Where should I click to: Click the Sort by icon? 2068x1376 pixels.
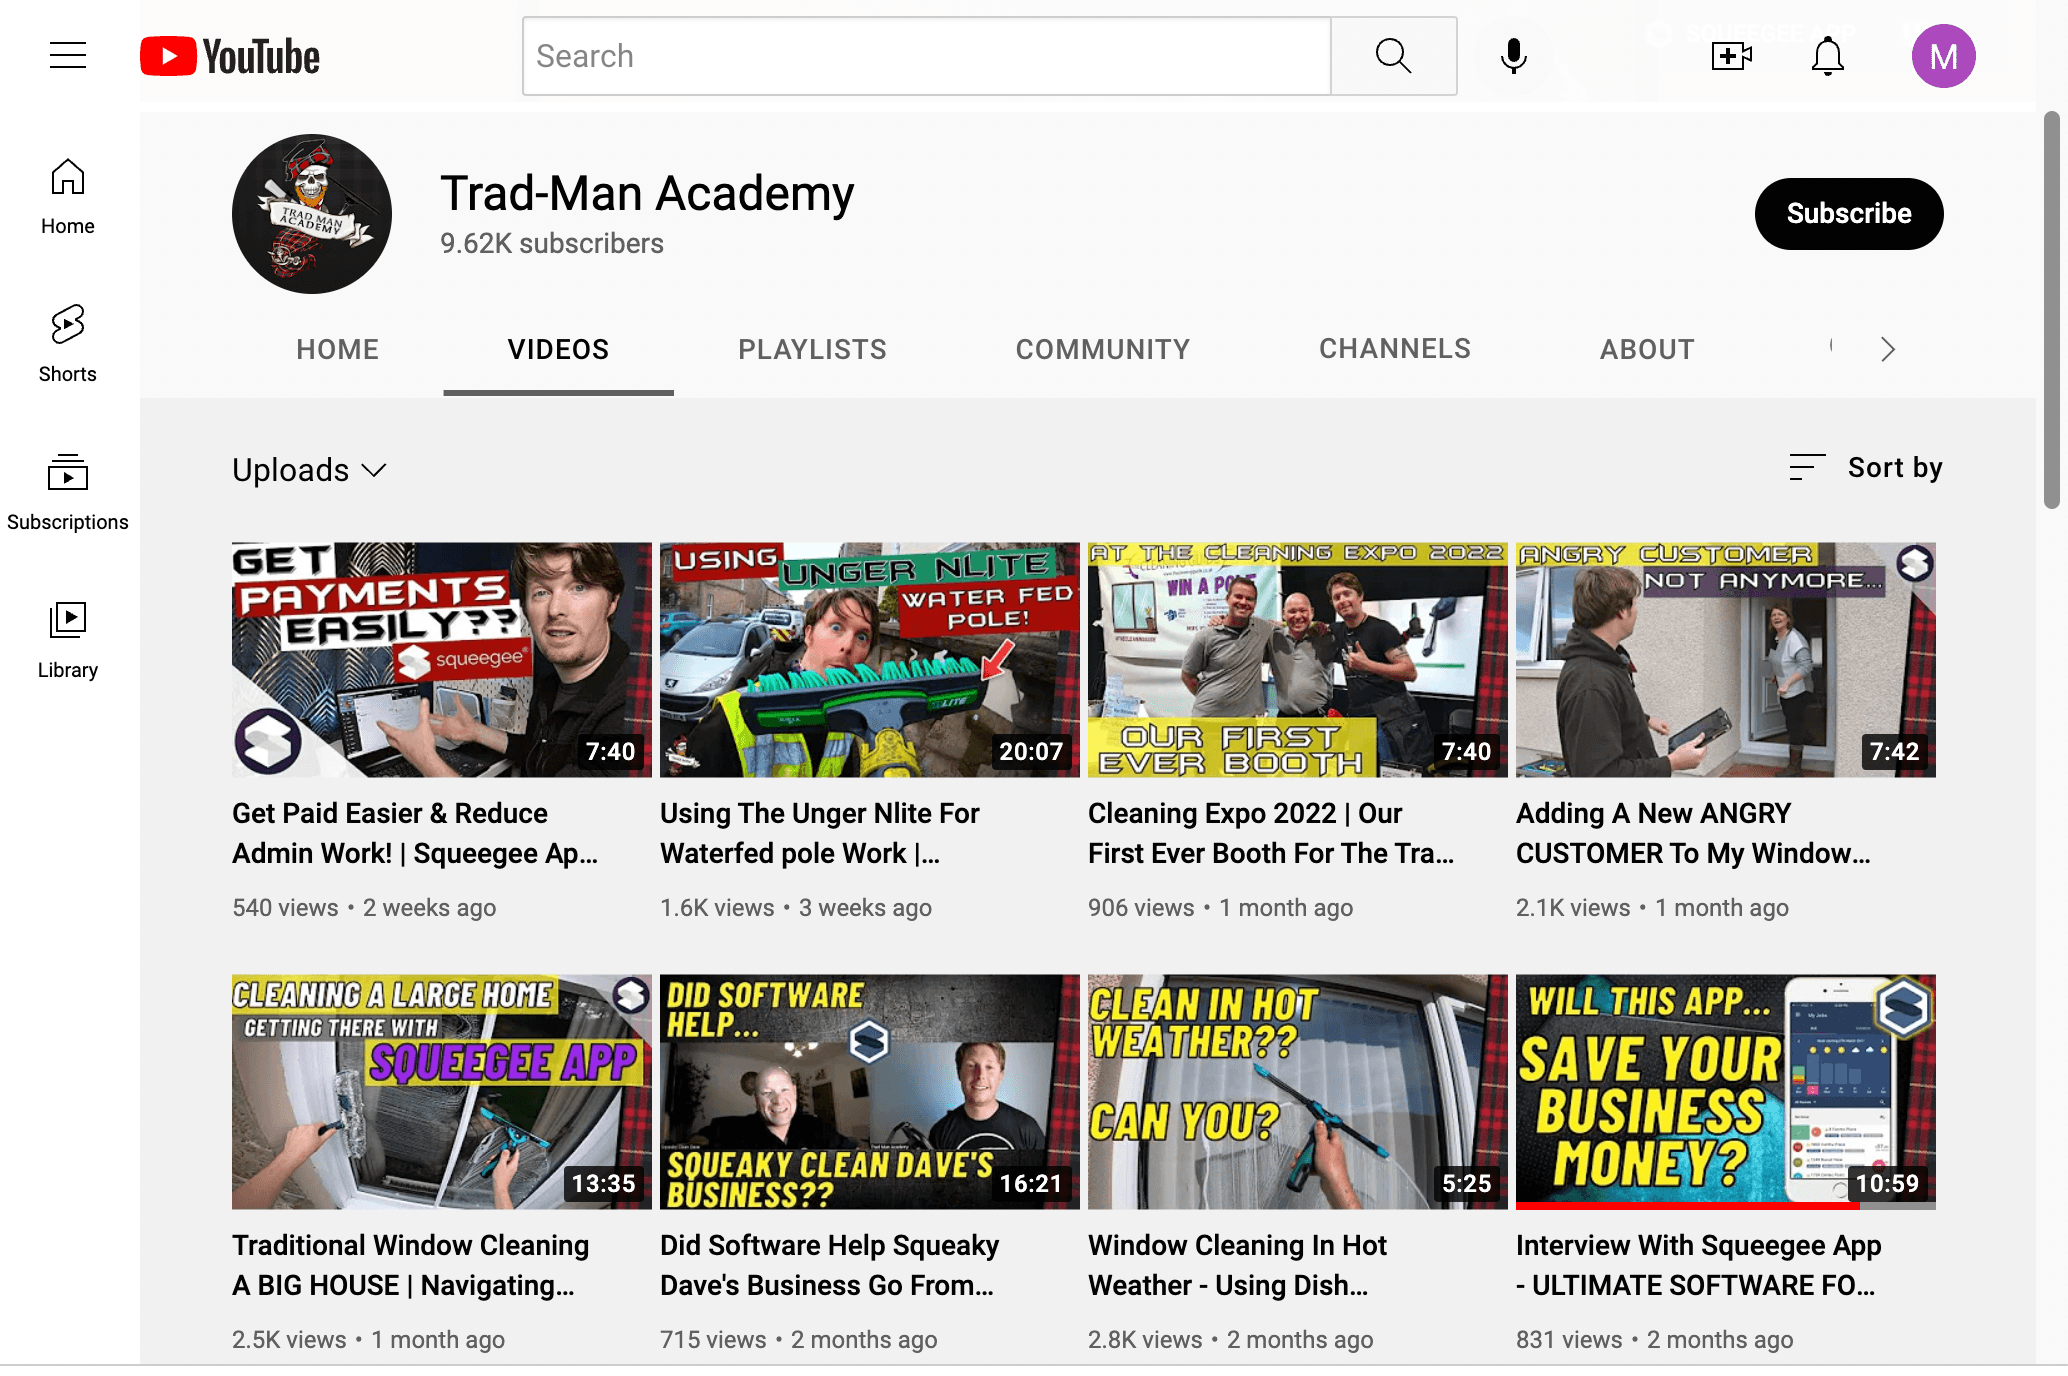(x=1807, y=467)
